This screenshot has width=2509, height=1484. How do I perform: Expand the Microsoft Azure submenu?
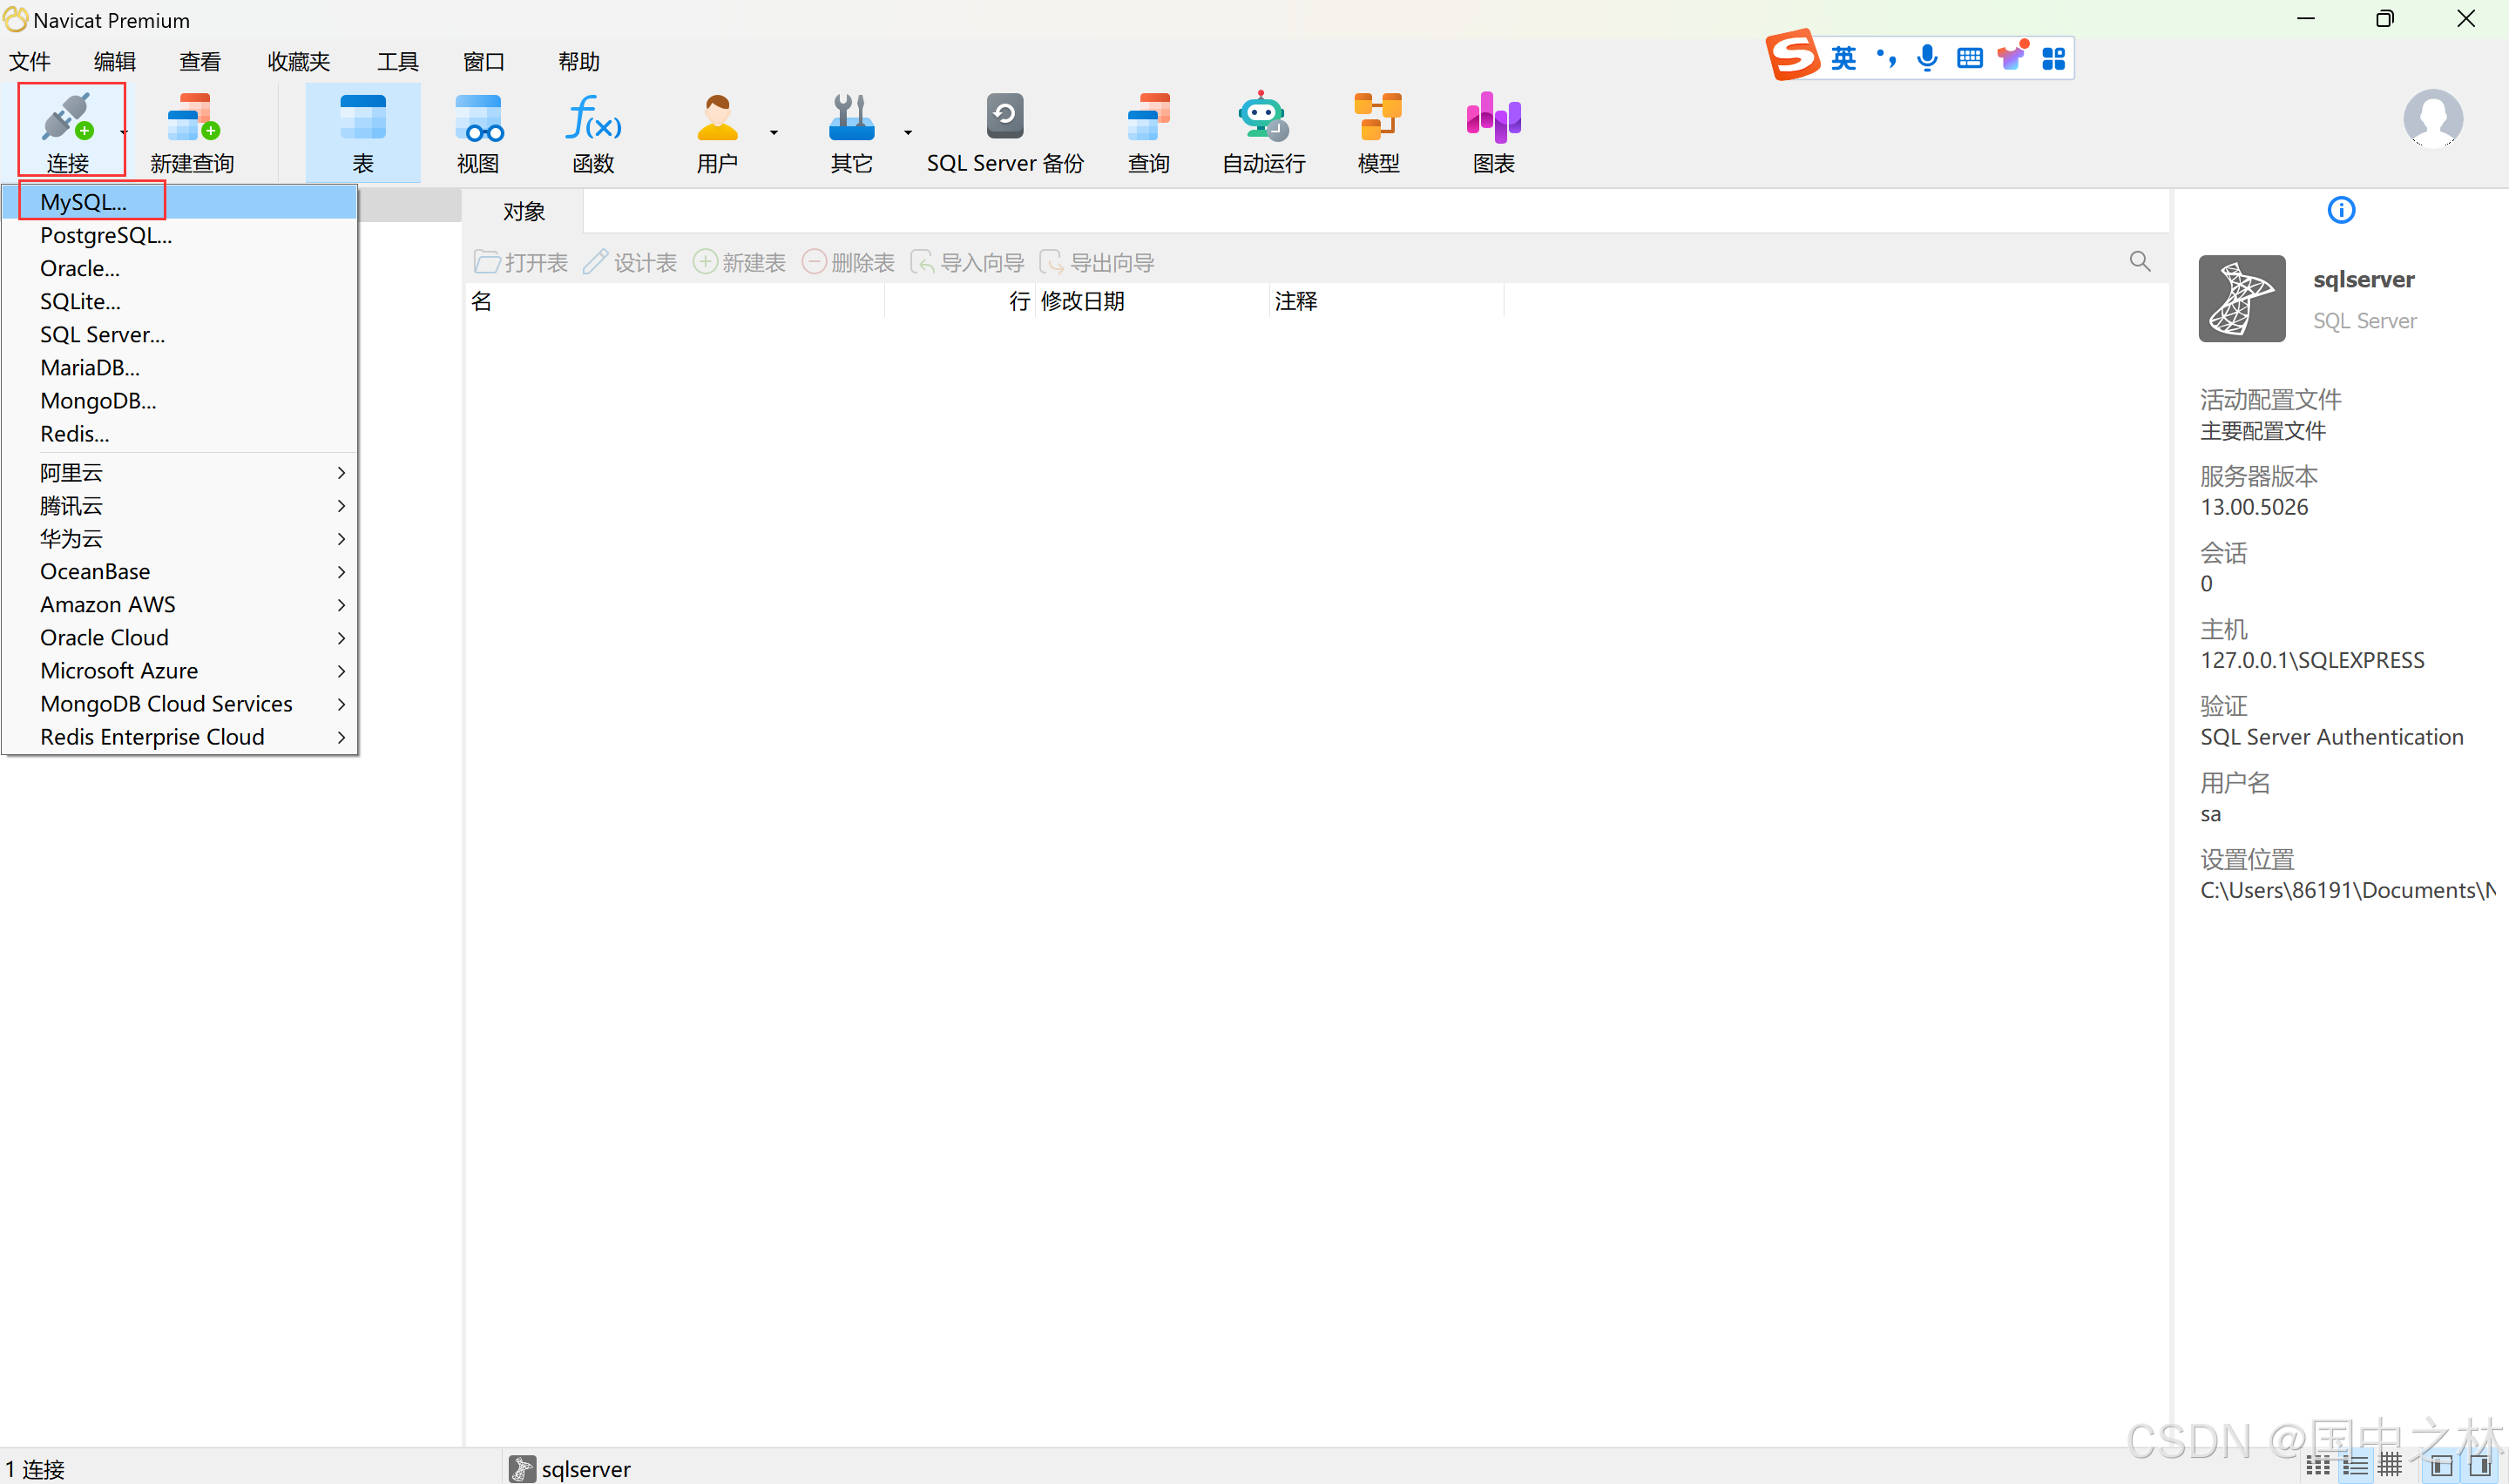pyautogui.click(x=179, y=670)
